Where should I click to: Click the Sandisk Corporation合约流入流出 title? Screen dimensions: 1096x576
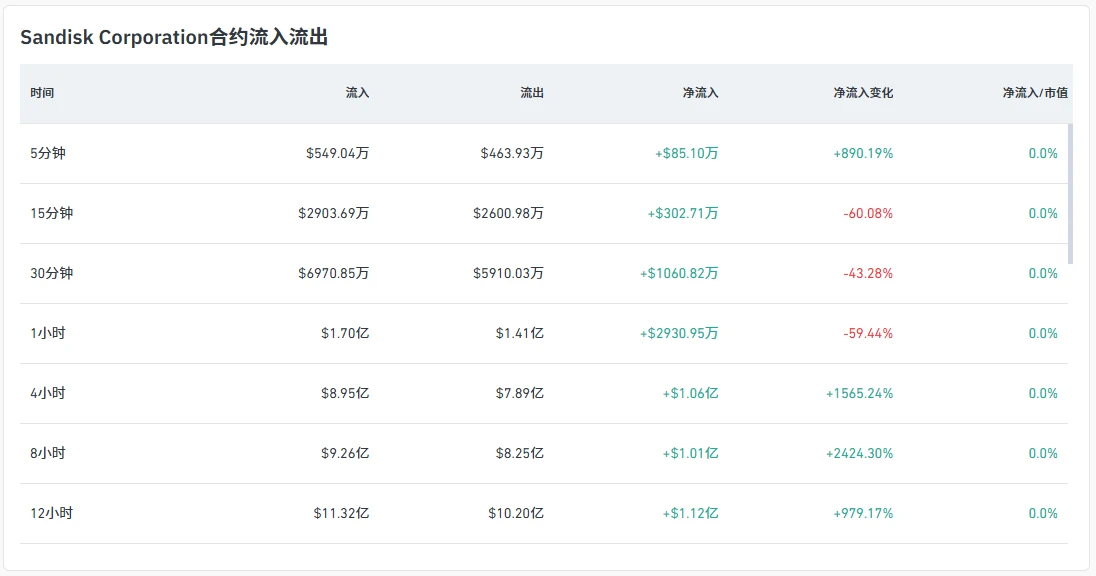click(174, 37)
